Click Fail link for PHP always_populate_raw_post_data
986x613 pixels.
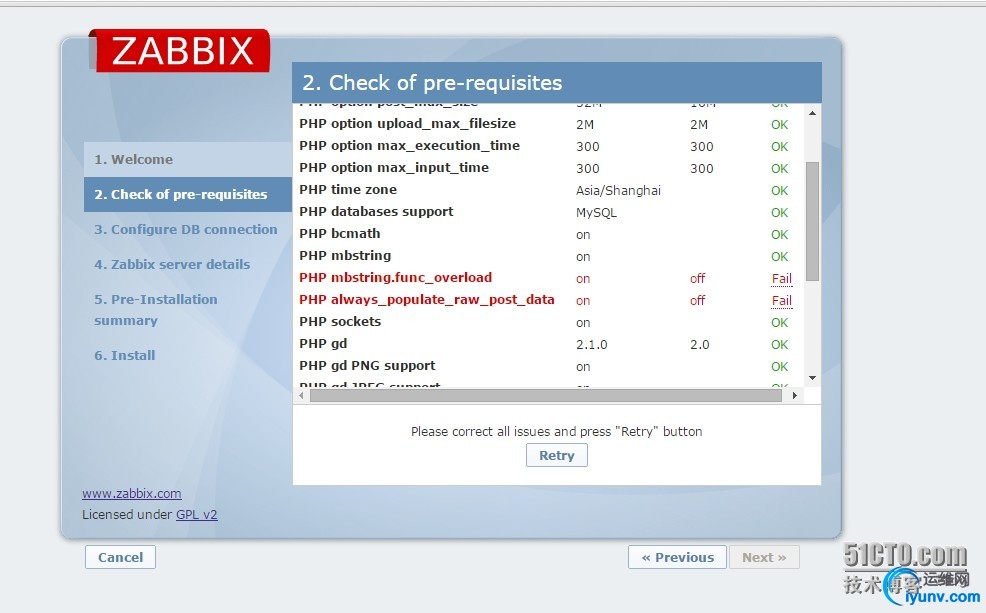point(782,301)
